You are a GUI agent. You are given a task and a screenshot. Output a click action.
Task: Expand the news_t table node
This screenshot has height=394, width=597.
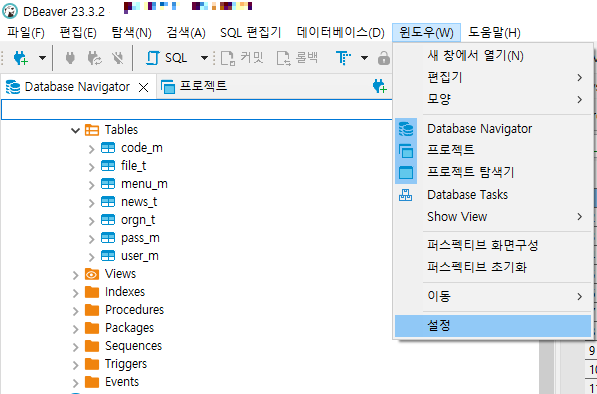pos(91,203)
